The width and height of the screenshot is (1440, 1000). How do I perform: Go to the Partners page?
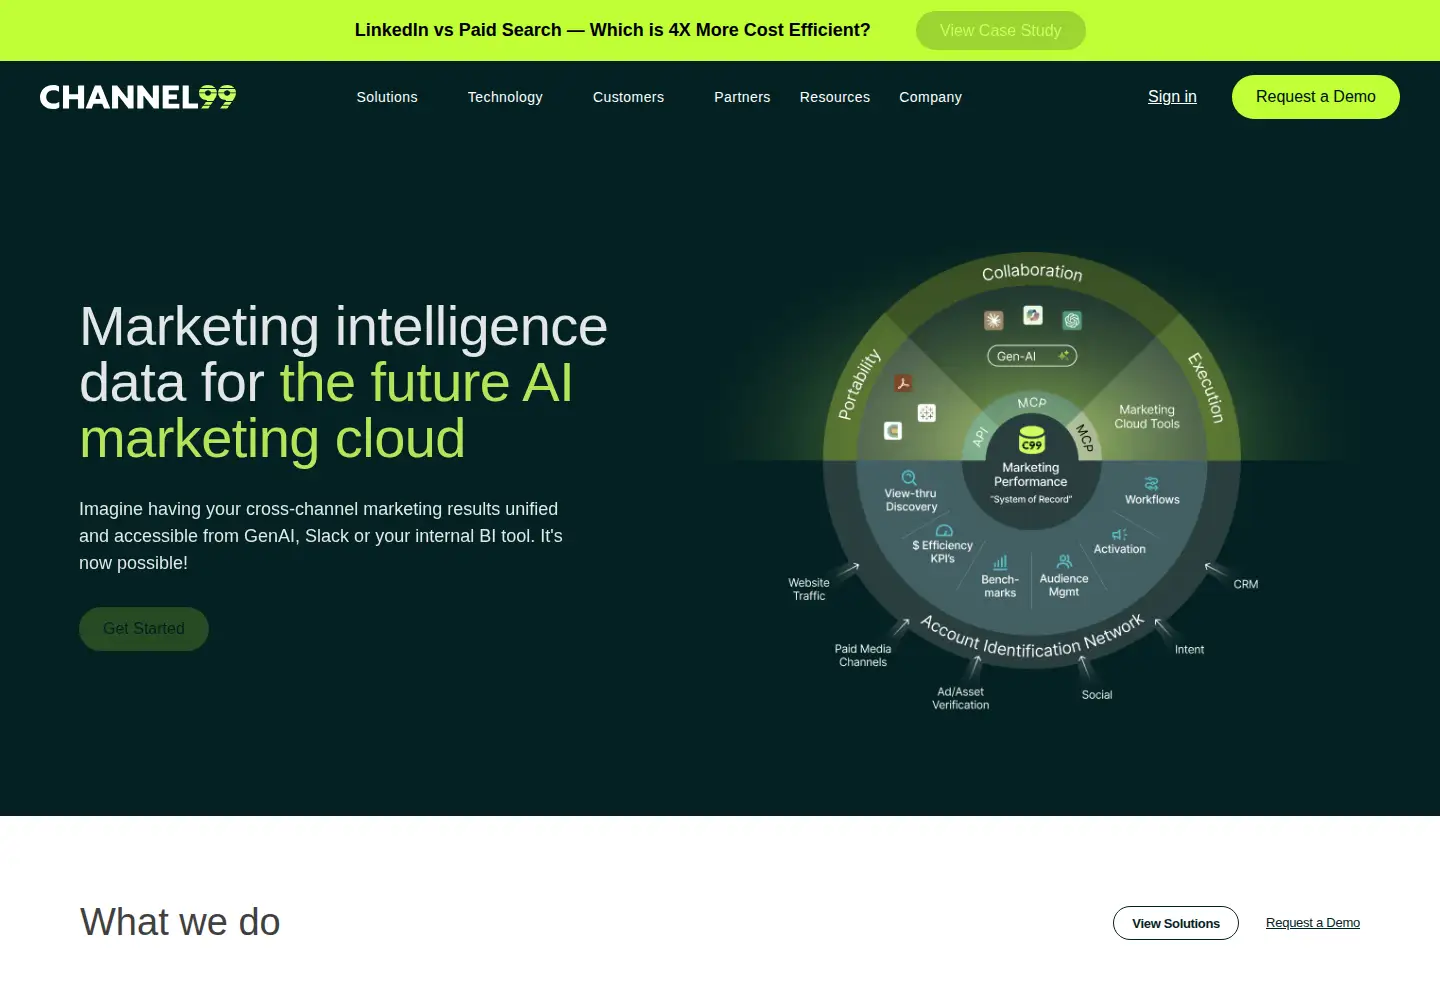(x=742, y=97)
